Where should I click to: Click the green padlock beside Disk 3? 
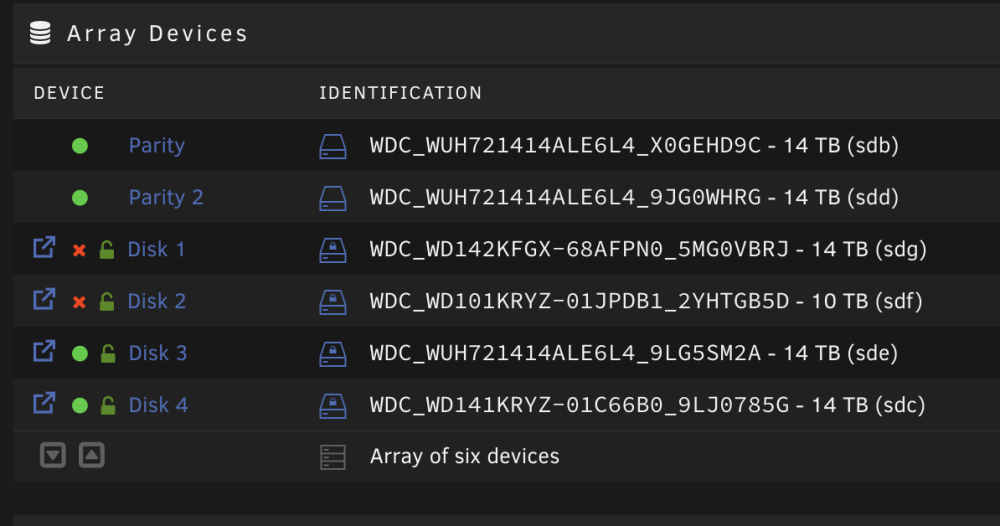108,353
